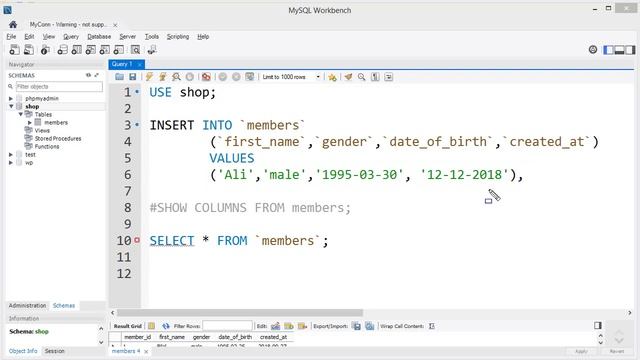The width and height of the screenshot is (640, 360).
Task: Click the rollback transaction icon
Action: pos(236,77)
